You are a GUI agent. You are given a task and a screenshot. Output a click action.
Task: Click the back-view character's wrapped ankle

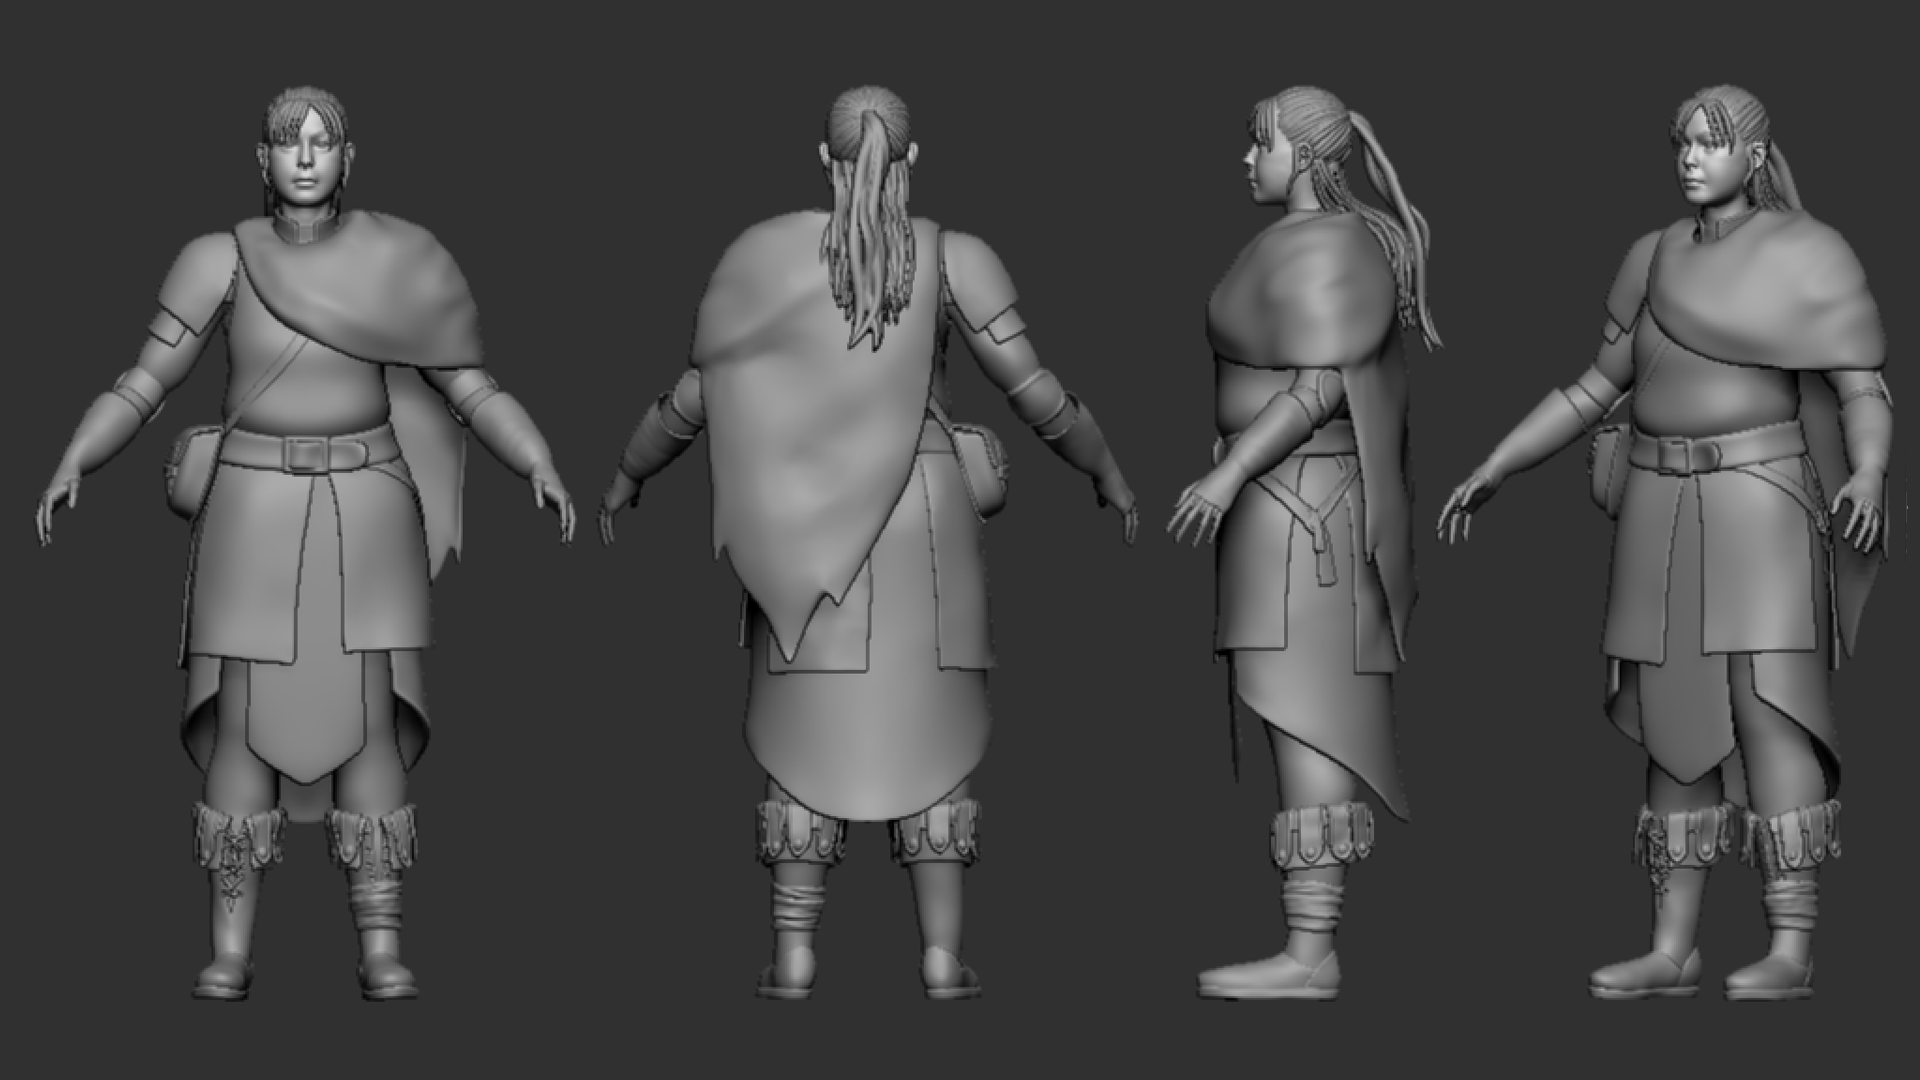pos(798,905)
